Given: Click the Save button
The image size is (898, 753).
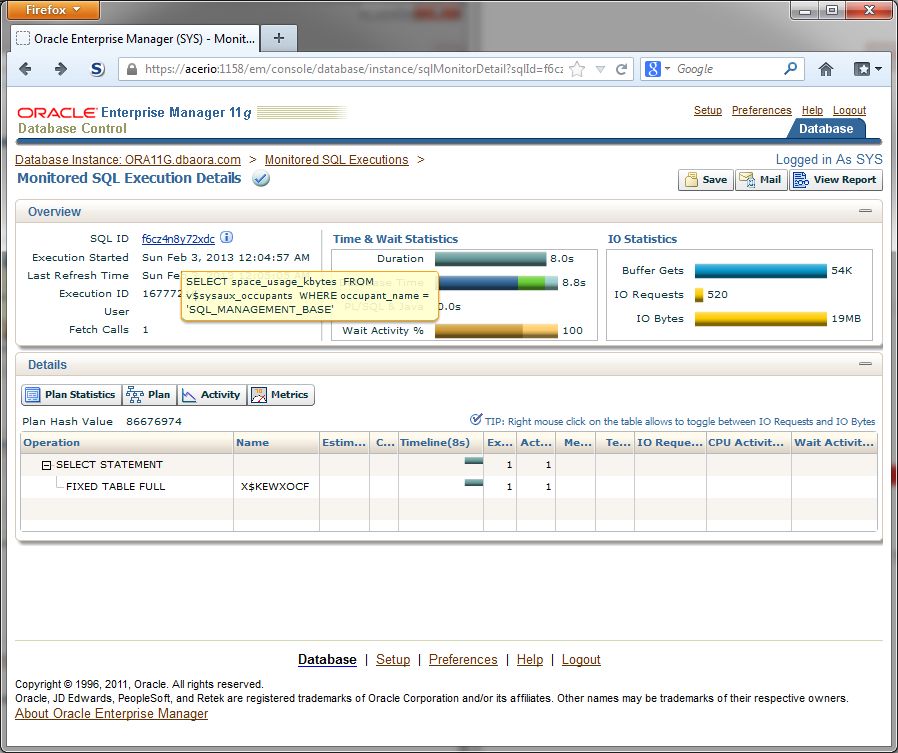Looking at the screenshot, I should [x=706, y=180].
